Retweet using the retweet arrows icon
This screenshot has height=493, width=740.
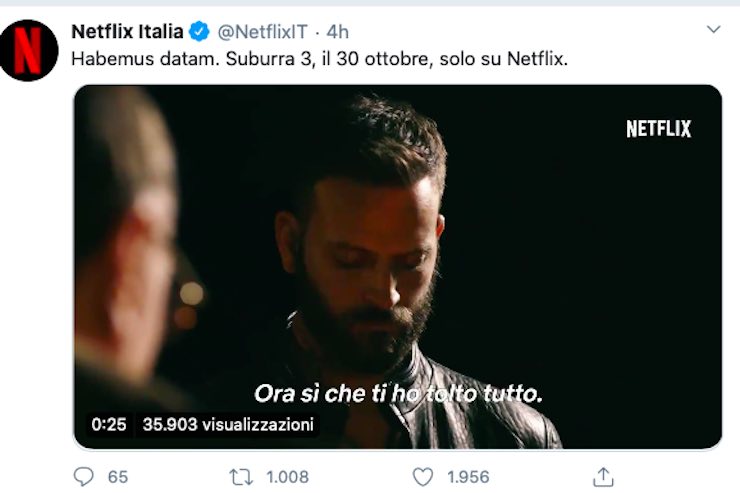(241, 476)
